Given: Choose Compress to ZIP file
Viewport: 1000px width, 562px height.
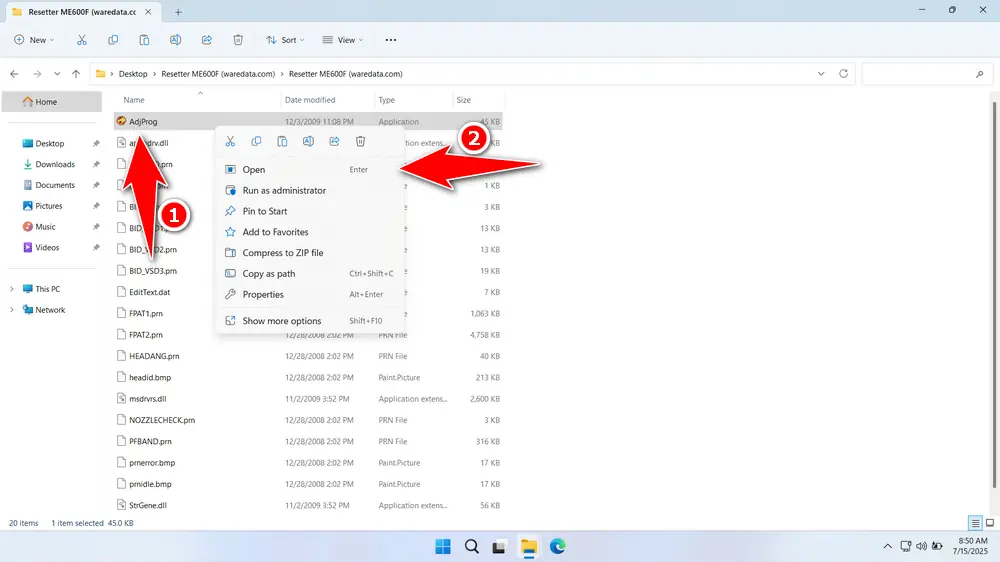Looking at the screenshot, I should 310,253.
